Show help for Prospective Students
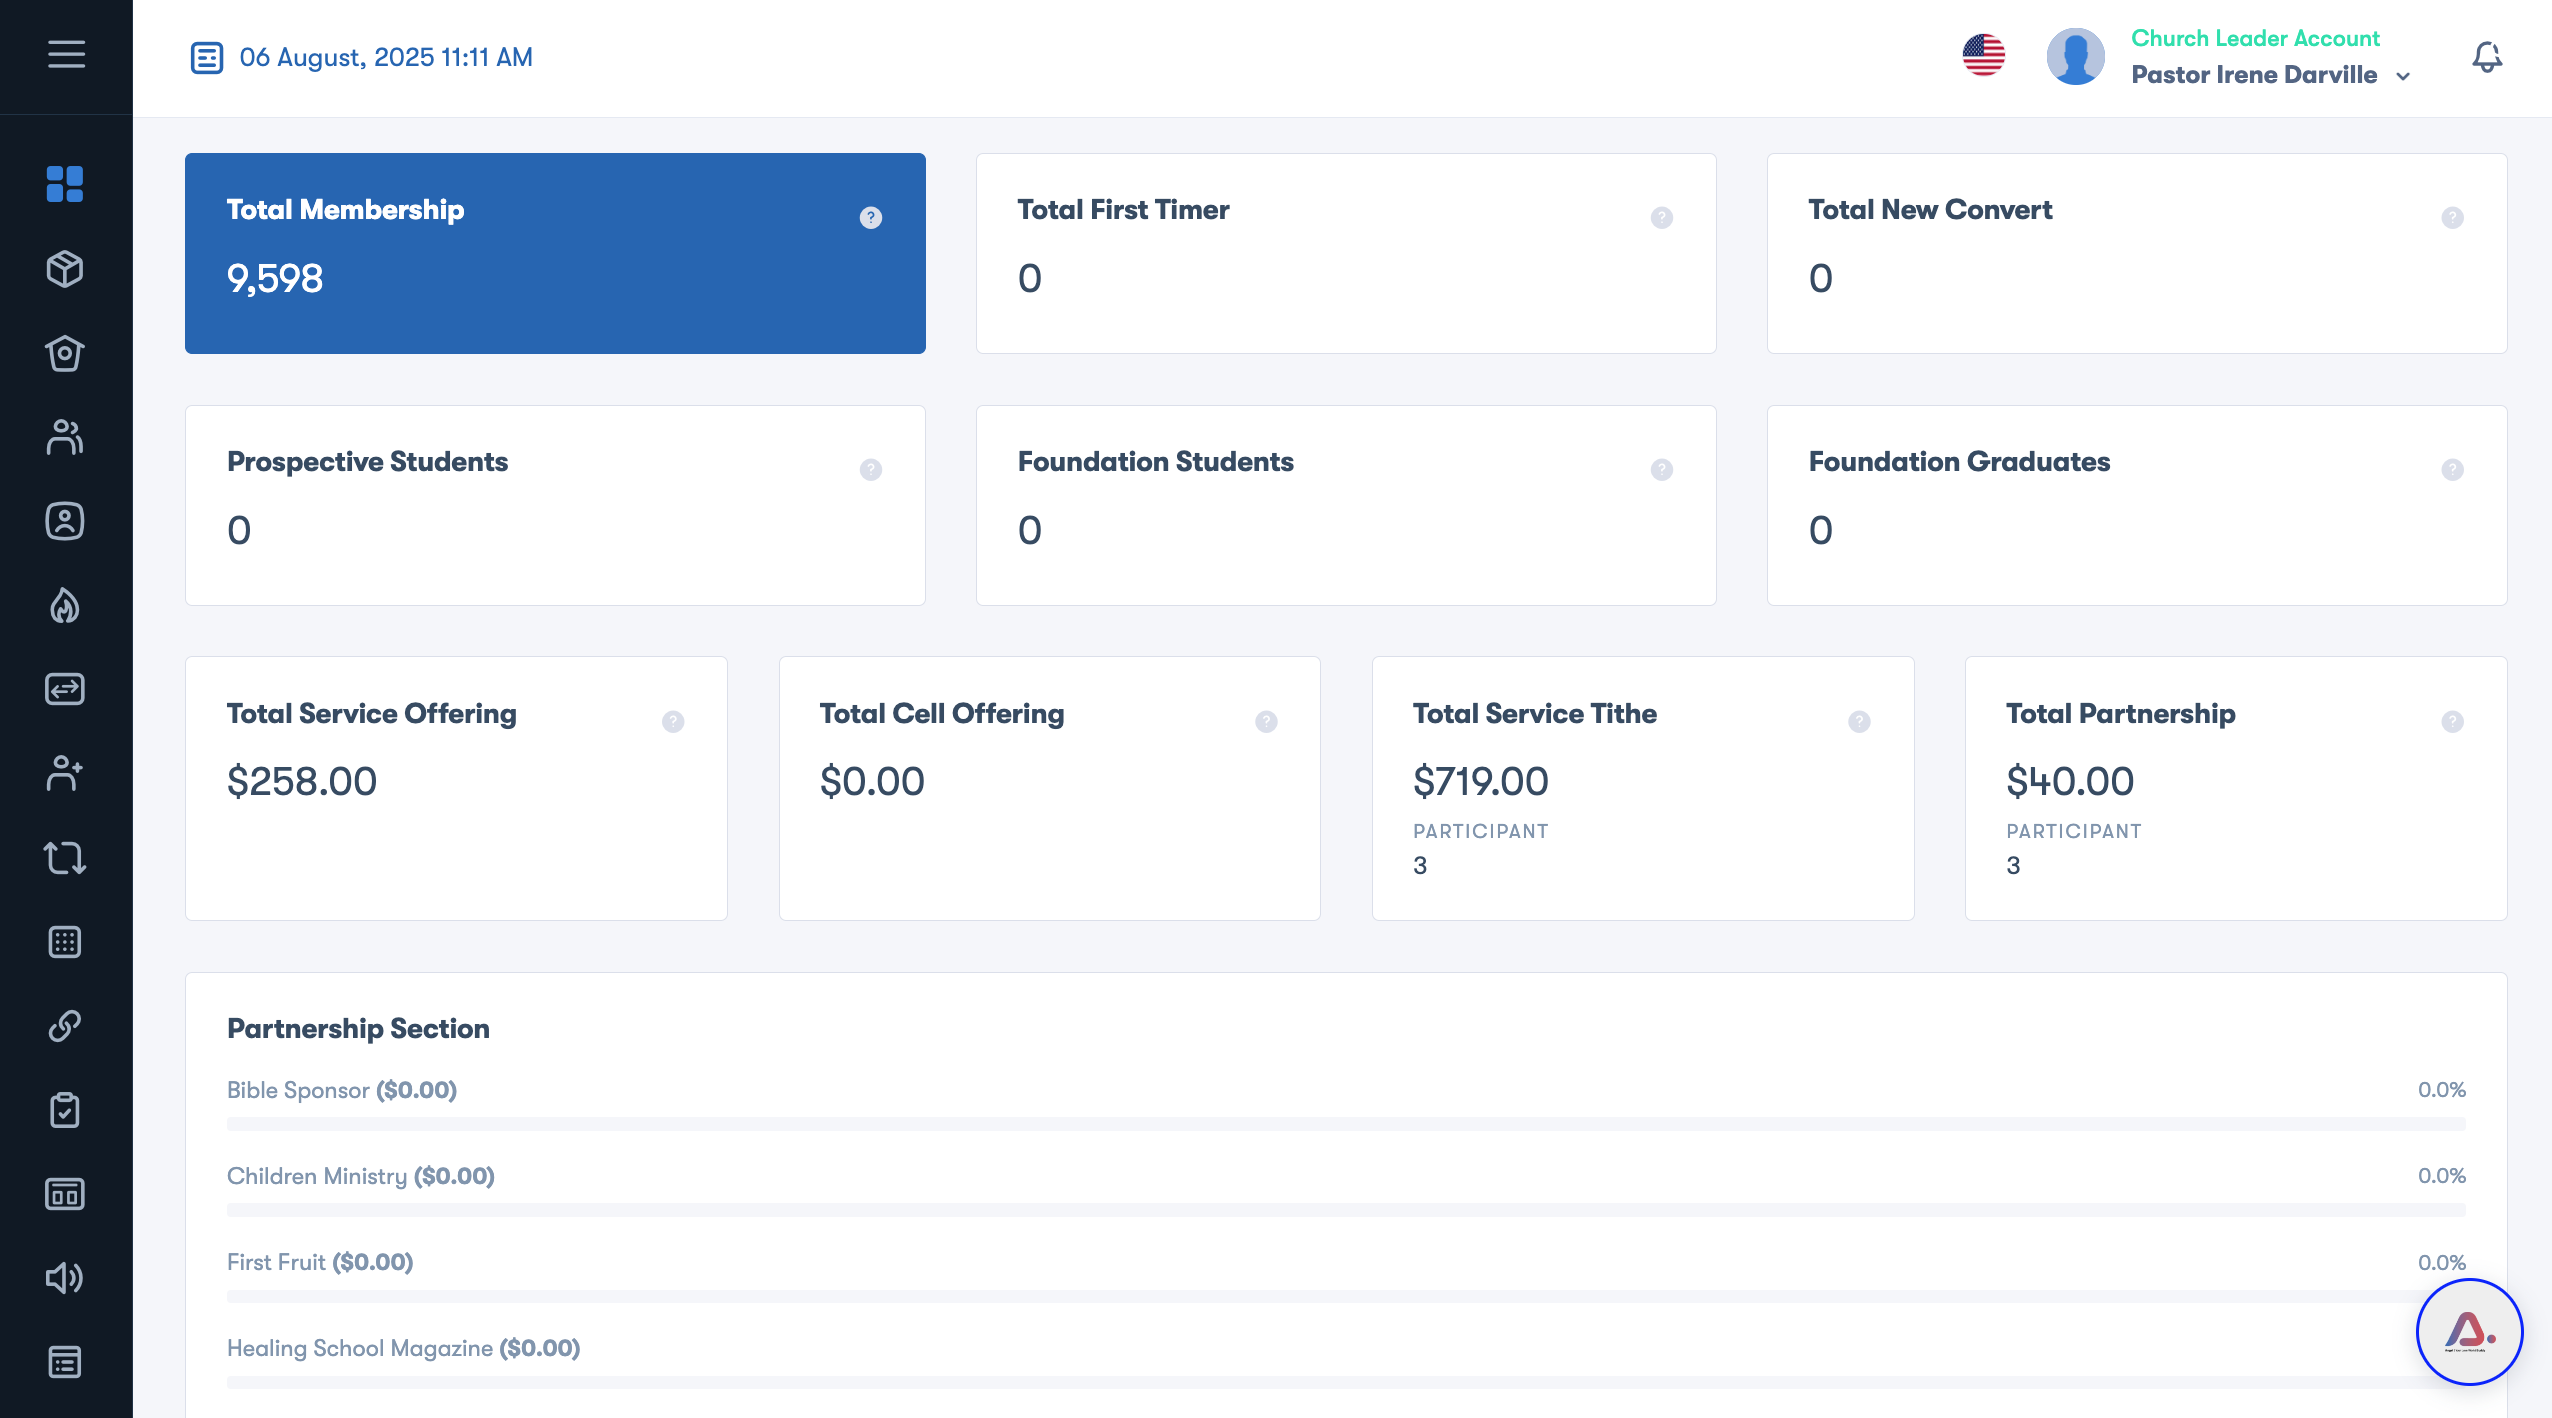The image size is (2552, 1418). pos(871,469)
